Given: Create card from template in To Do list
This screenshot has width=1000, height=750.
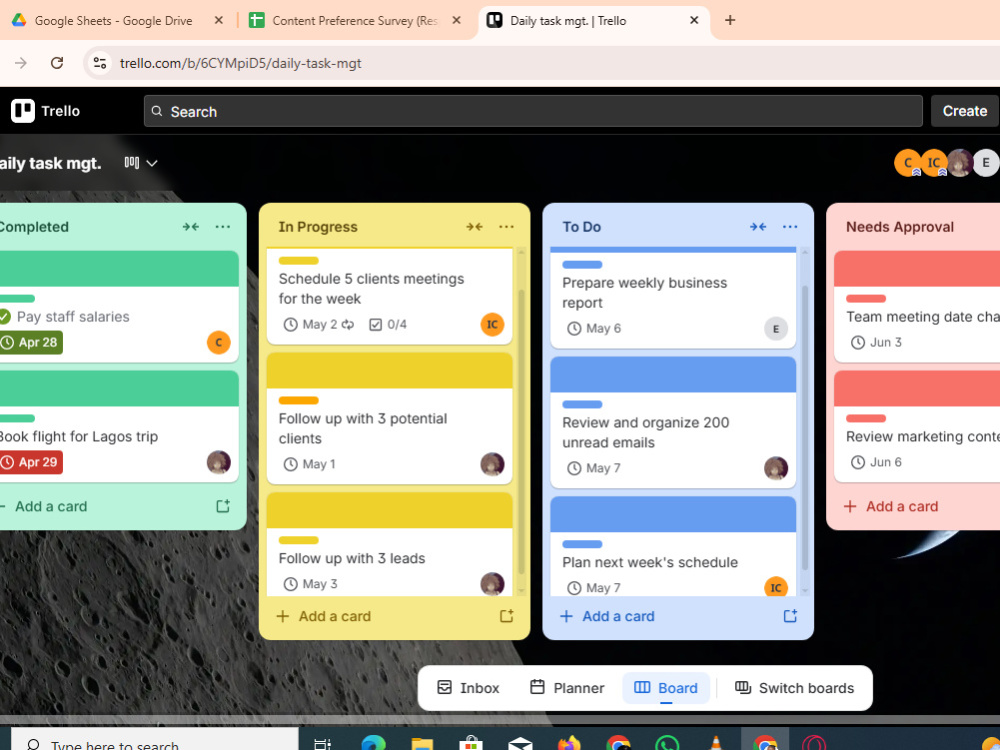Looking at the screenshot, I should 790,616.
